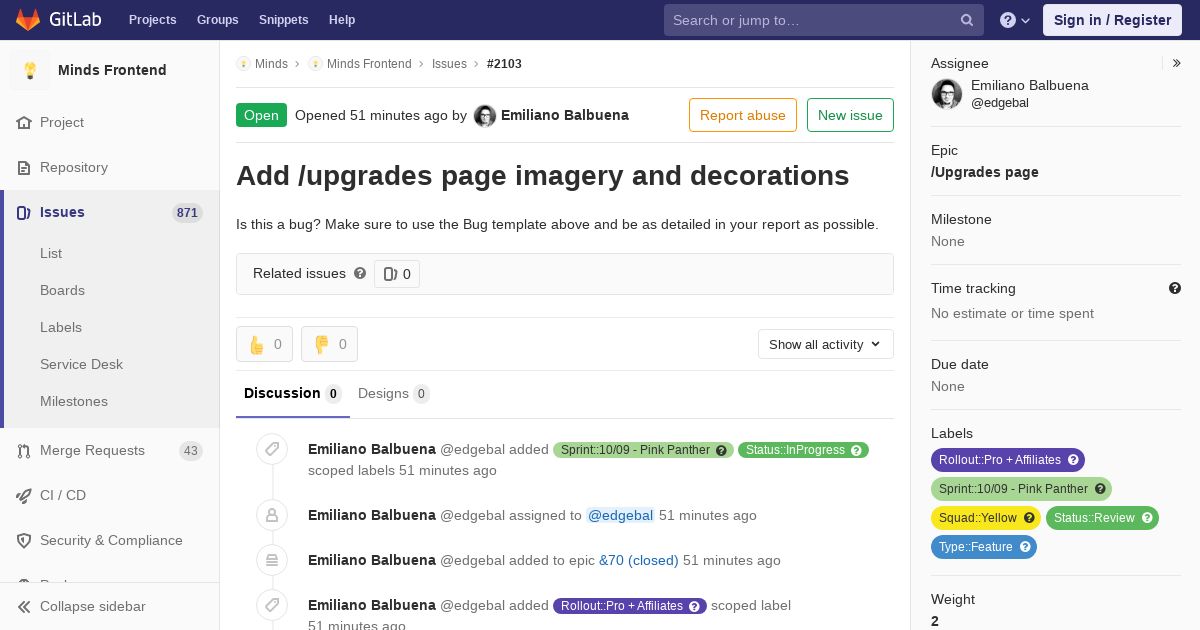
Task: Click the Time tracking help icon
Action: coord(1175,288)
